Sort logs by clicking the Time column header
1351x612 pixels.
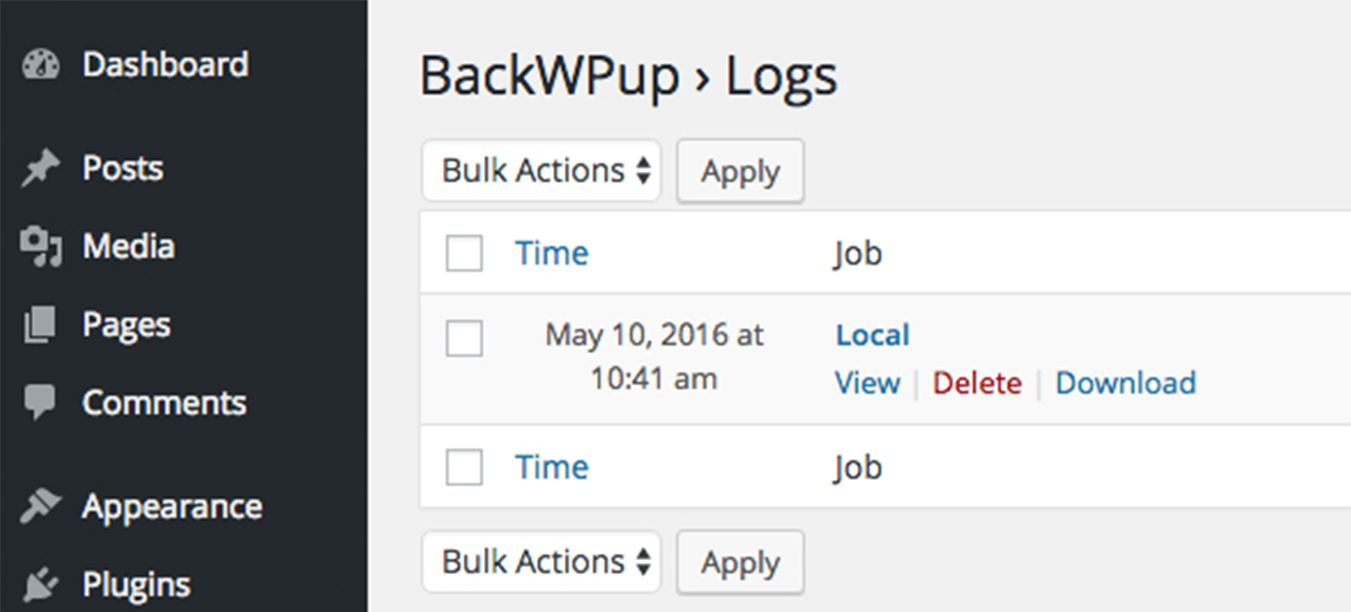[552, 253]
